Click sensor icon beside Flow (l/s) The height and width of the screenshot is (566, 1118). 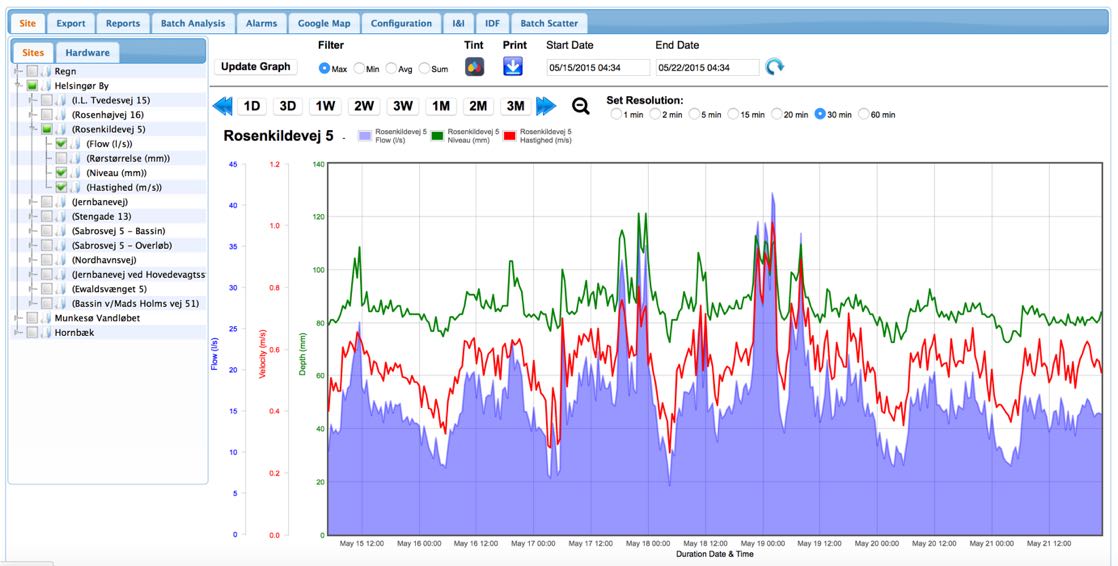point(76,144)
